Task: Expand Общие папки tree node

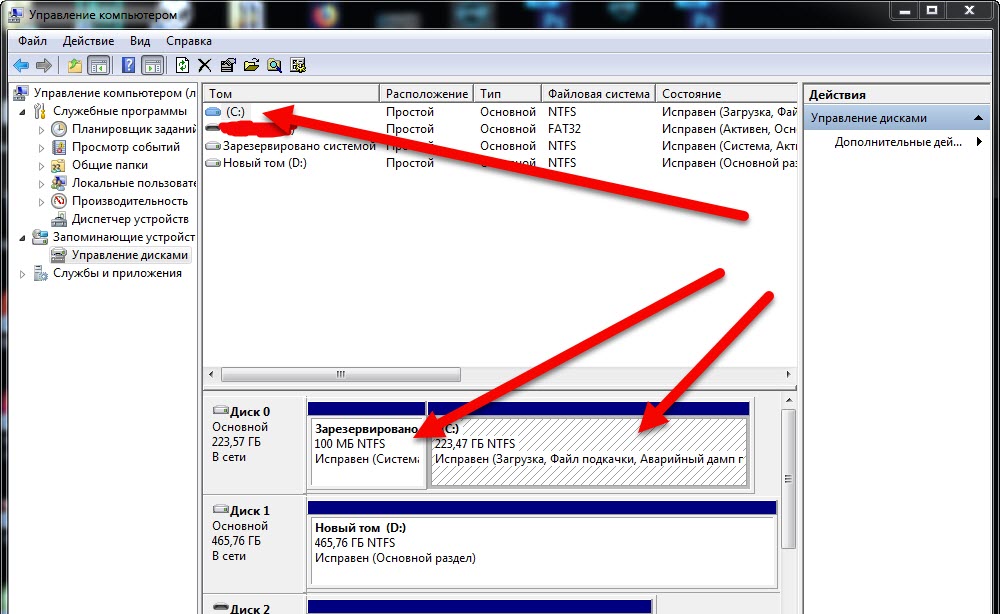Action: click(x=41, y=165)
